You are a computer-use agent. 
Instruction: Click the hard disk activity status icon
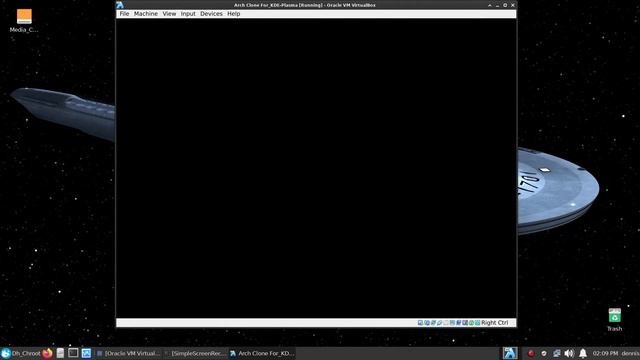(x=420, y=322)
